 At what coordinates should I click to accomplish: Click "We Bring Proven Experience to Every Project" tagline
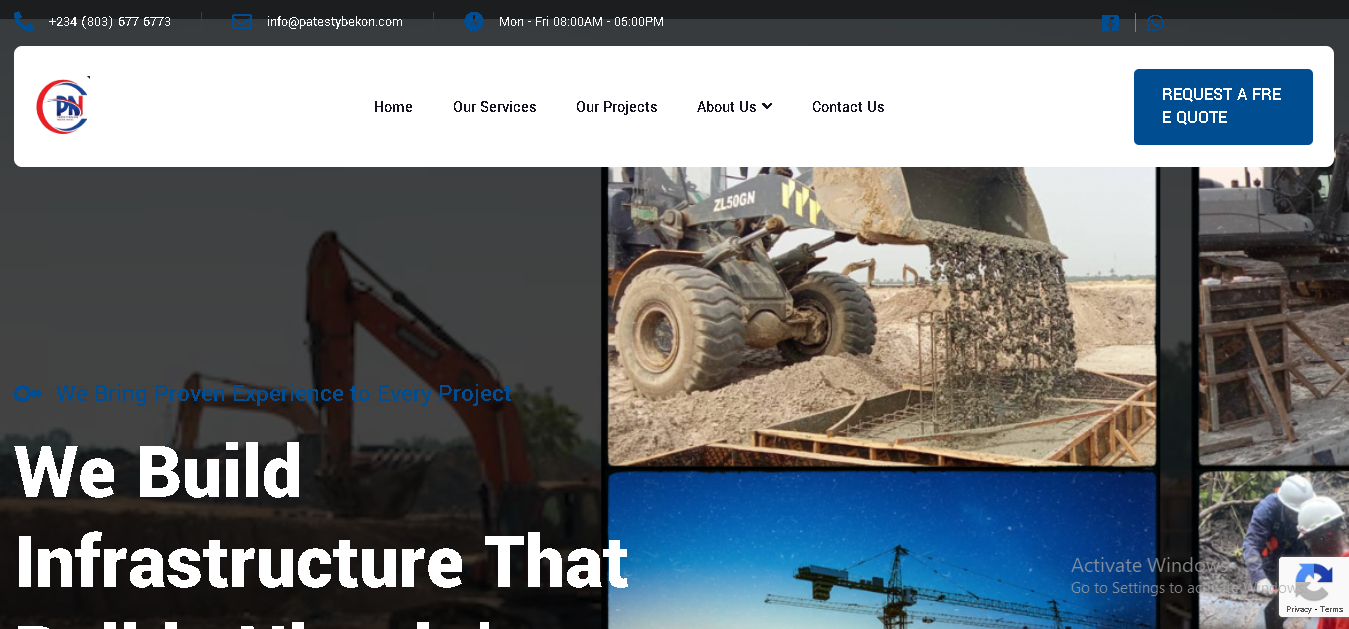(284, 394)
